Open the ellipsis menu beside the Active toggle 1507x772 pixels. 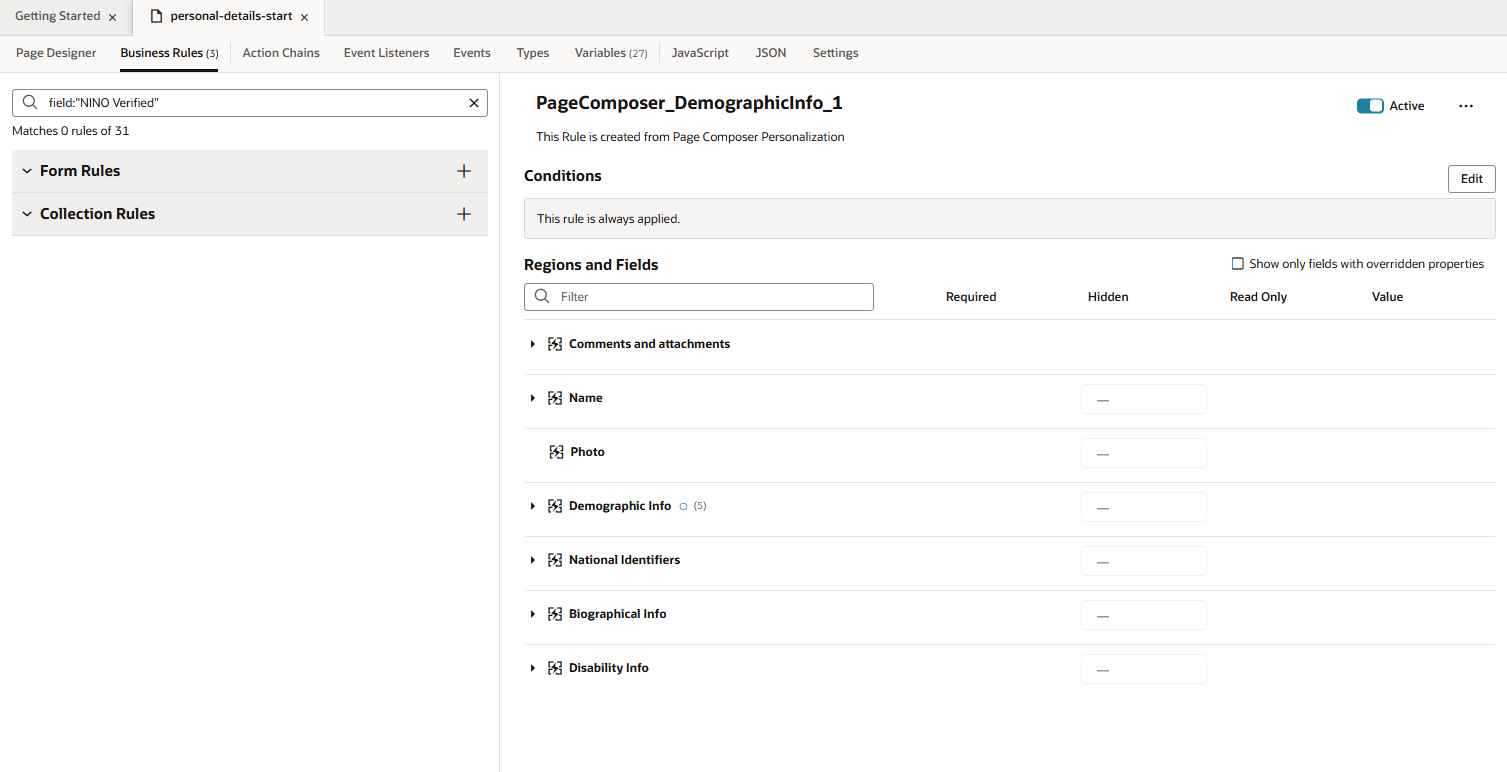[1466, 105]
